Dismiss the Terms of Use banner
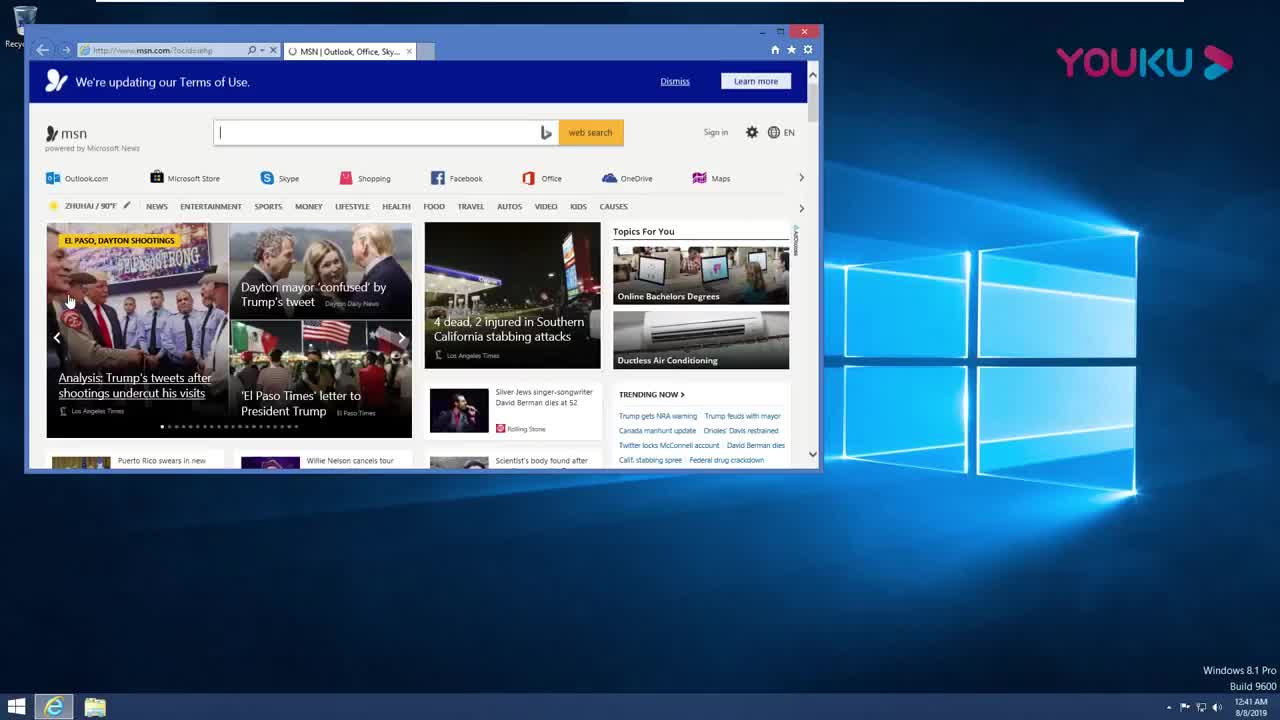Screen dimensions: 1280x720 pyautogui.click(x=675, y=81)
